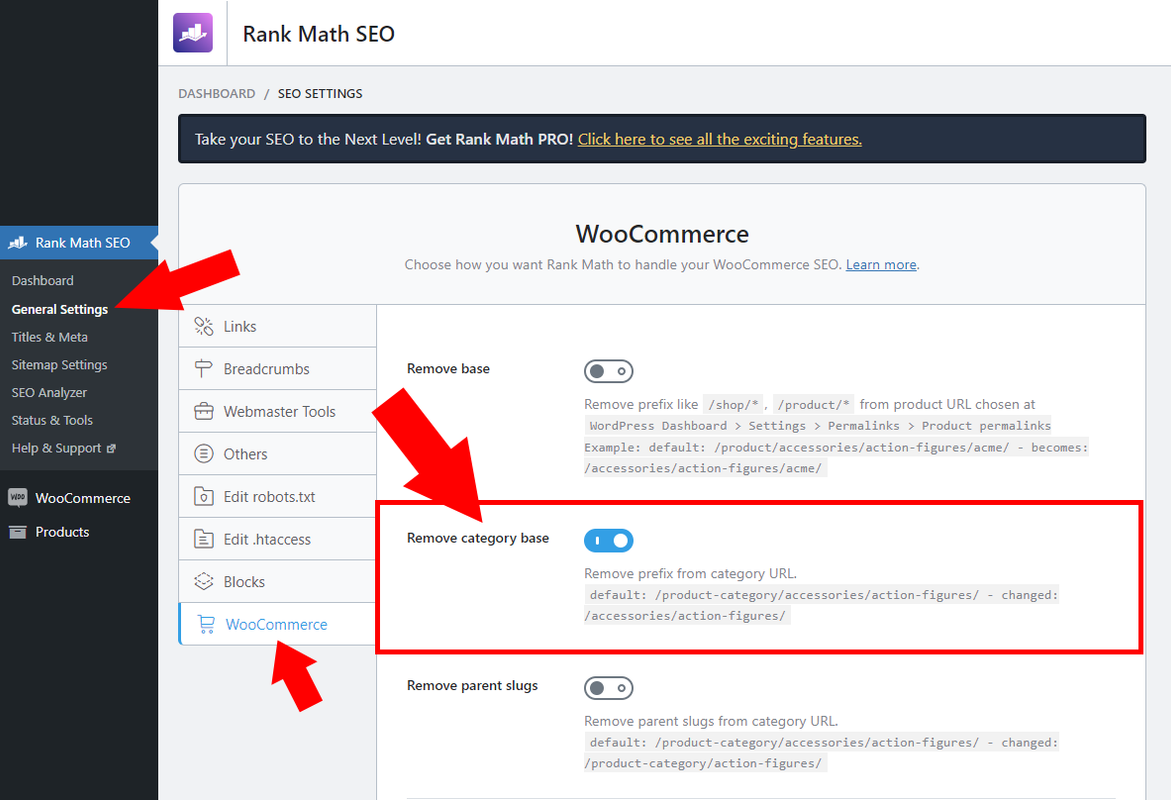
Task: Open SEO Analyzer submenu item
Action: 49,392
